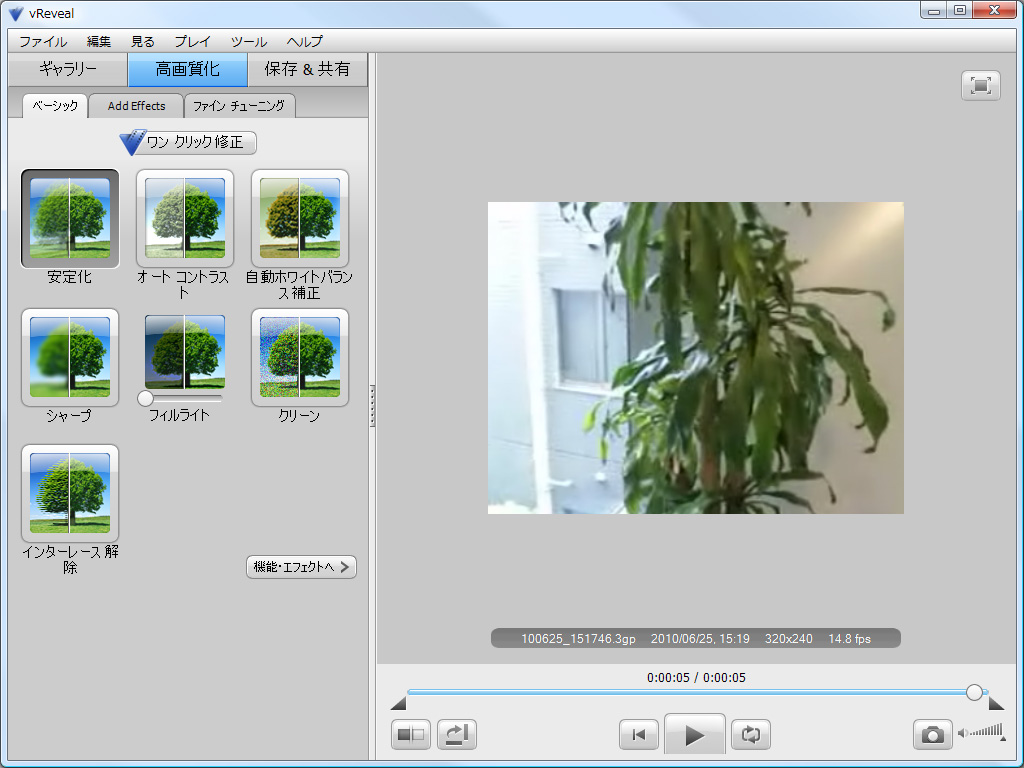Enter fullscreen preview mode
The width and height of the screenshot is (1024, 768).
(x=980, y=86)
